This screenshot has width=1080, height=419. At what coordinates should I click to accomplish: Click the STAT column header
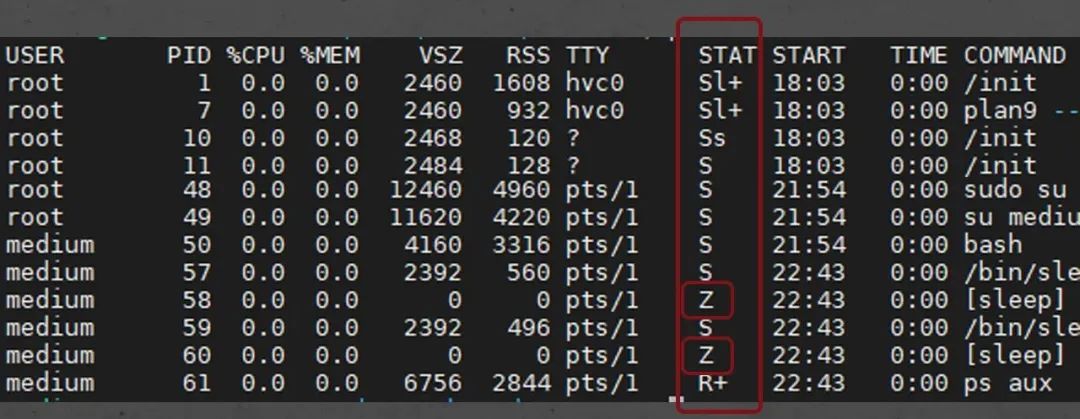click(x=727, y=55)
